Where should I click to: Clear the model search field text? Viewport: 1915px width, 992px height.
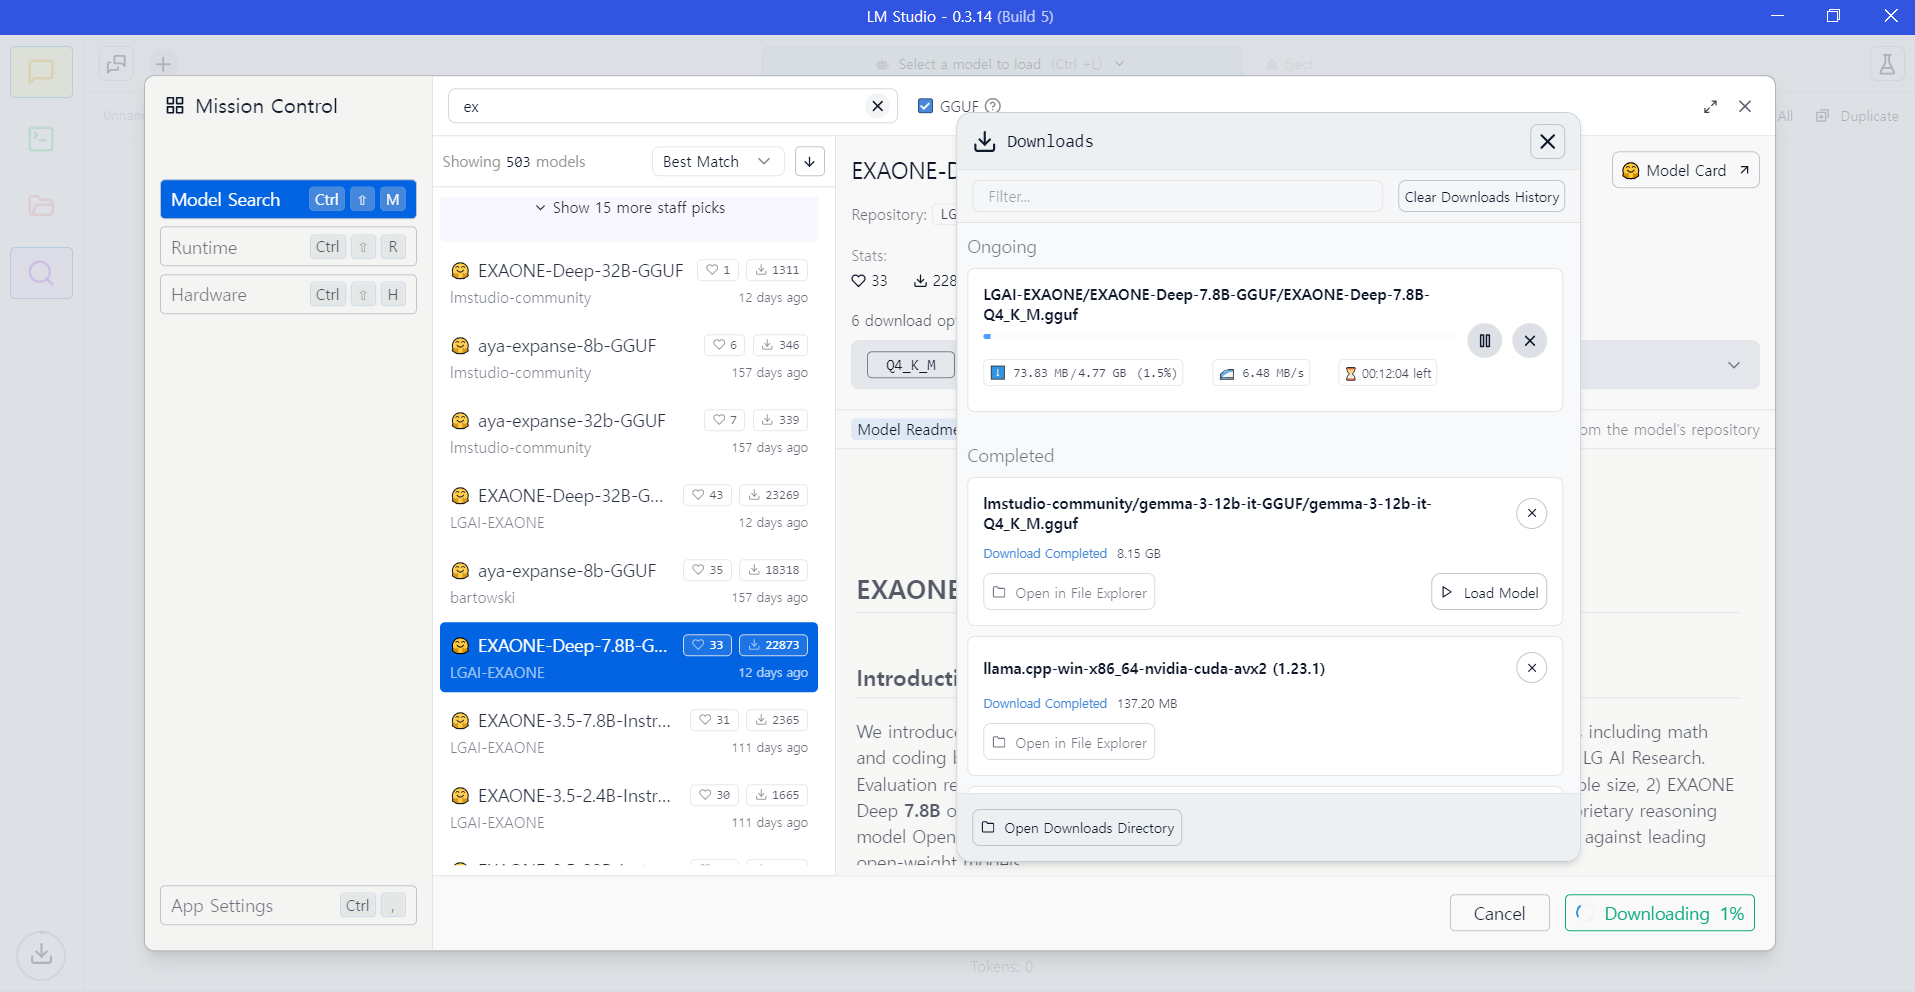point(877,106)
